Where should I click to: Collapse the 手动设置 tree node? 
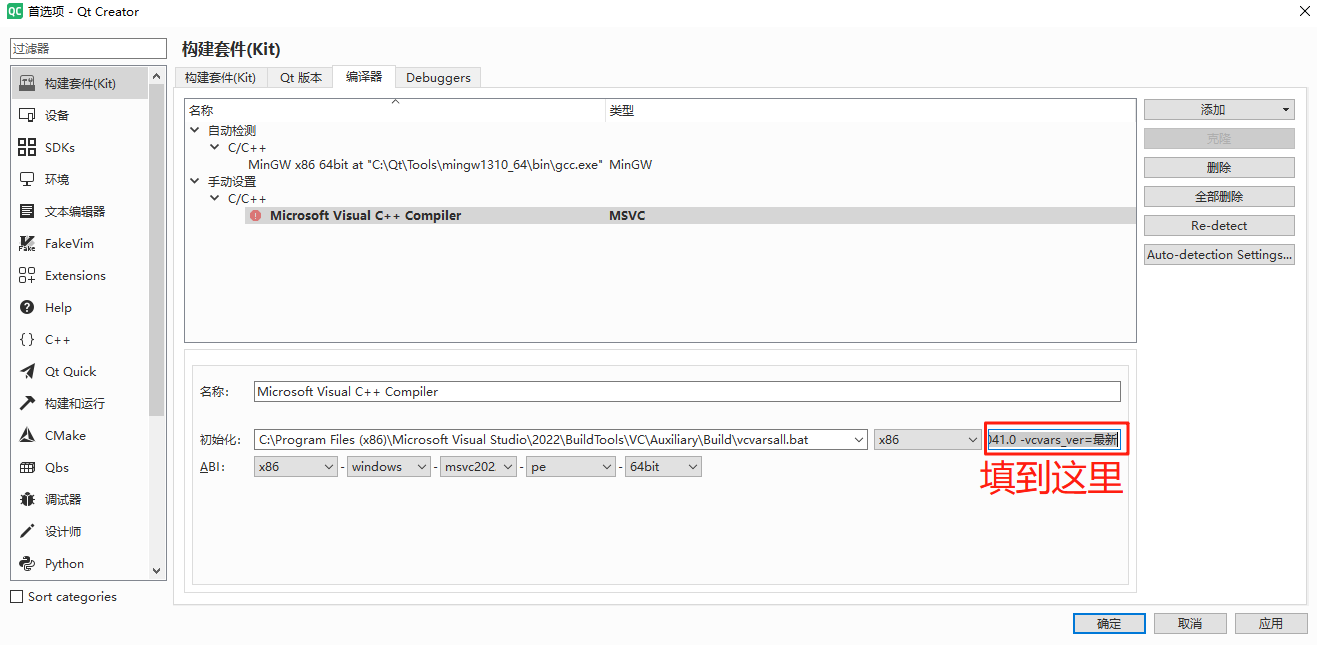tap(194, 181)
